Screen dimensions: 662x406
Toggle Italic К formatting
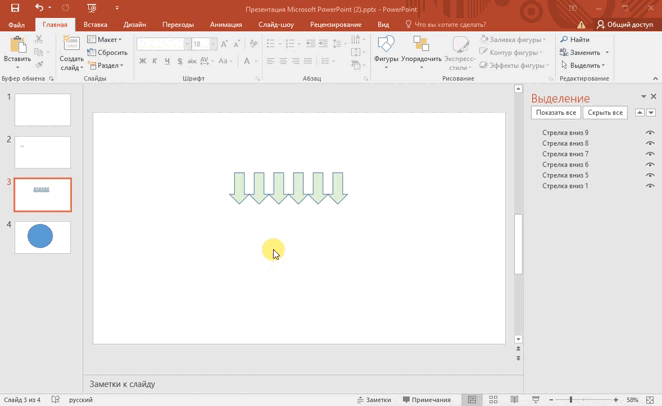click(x=155, y=61)
